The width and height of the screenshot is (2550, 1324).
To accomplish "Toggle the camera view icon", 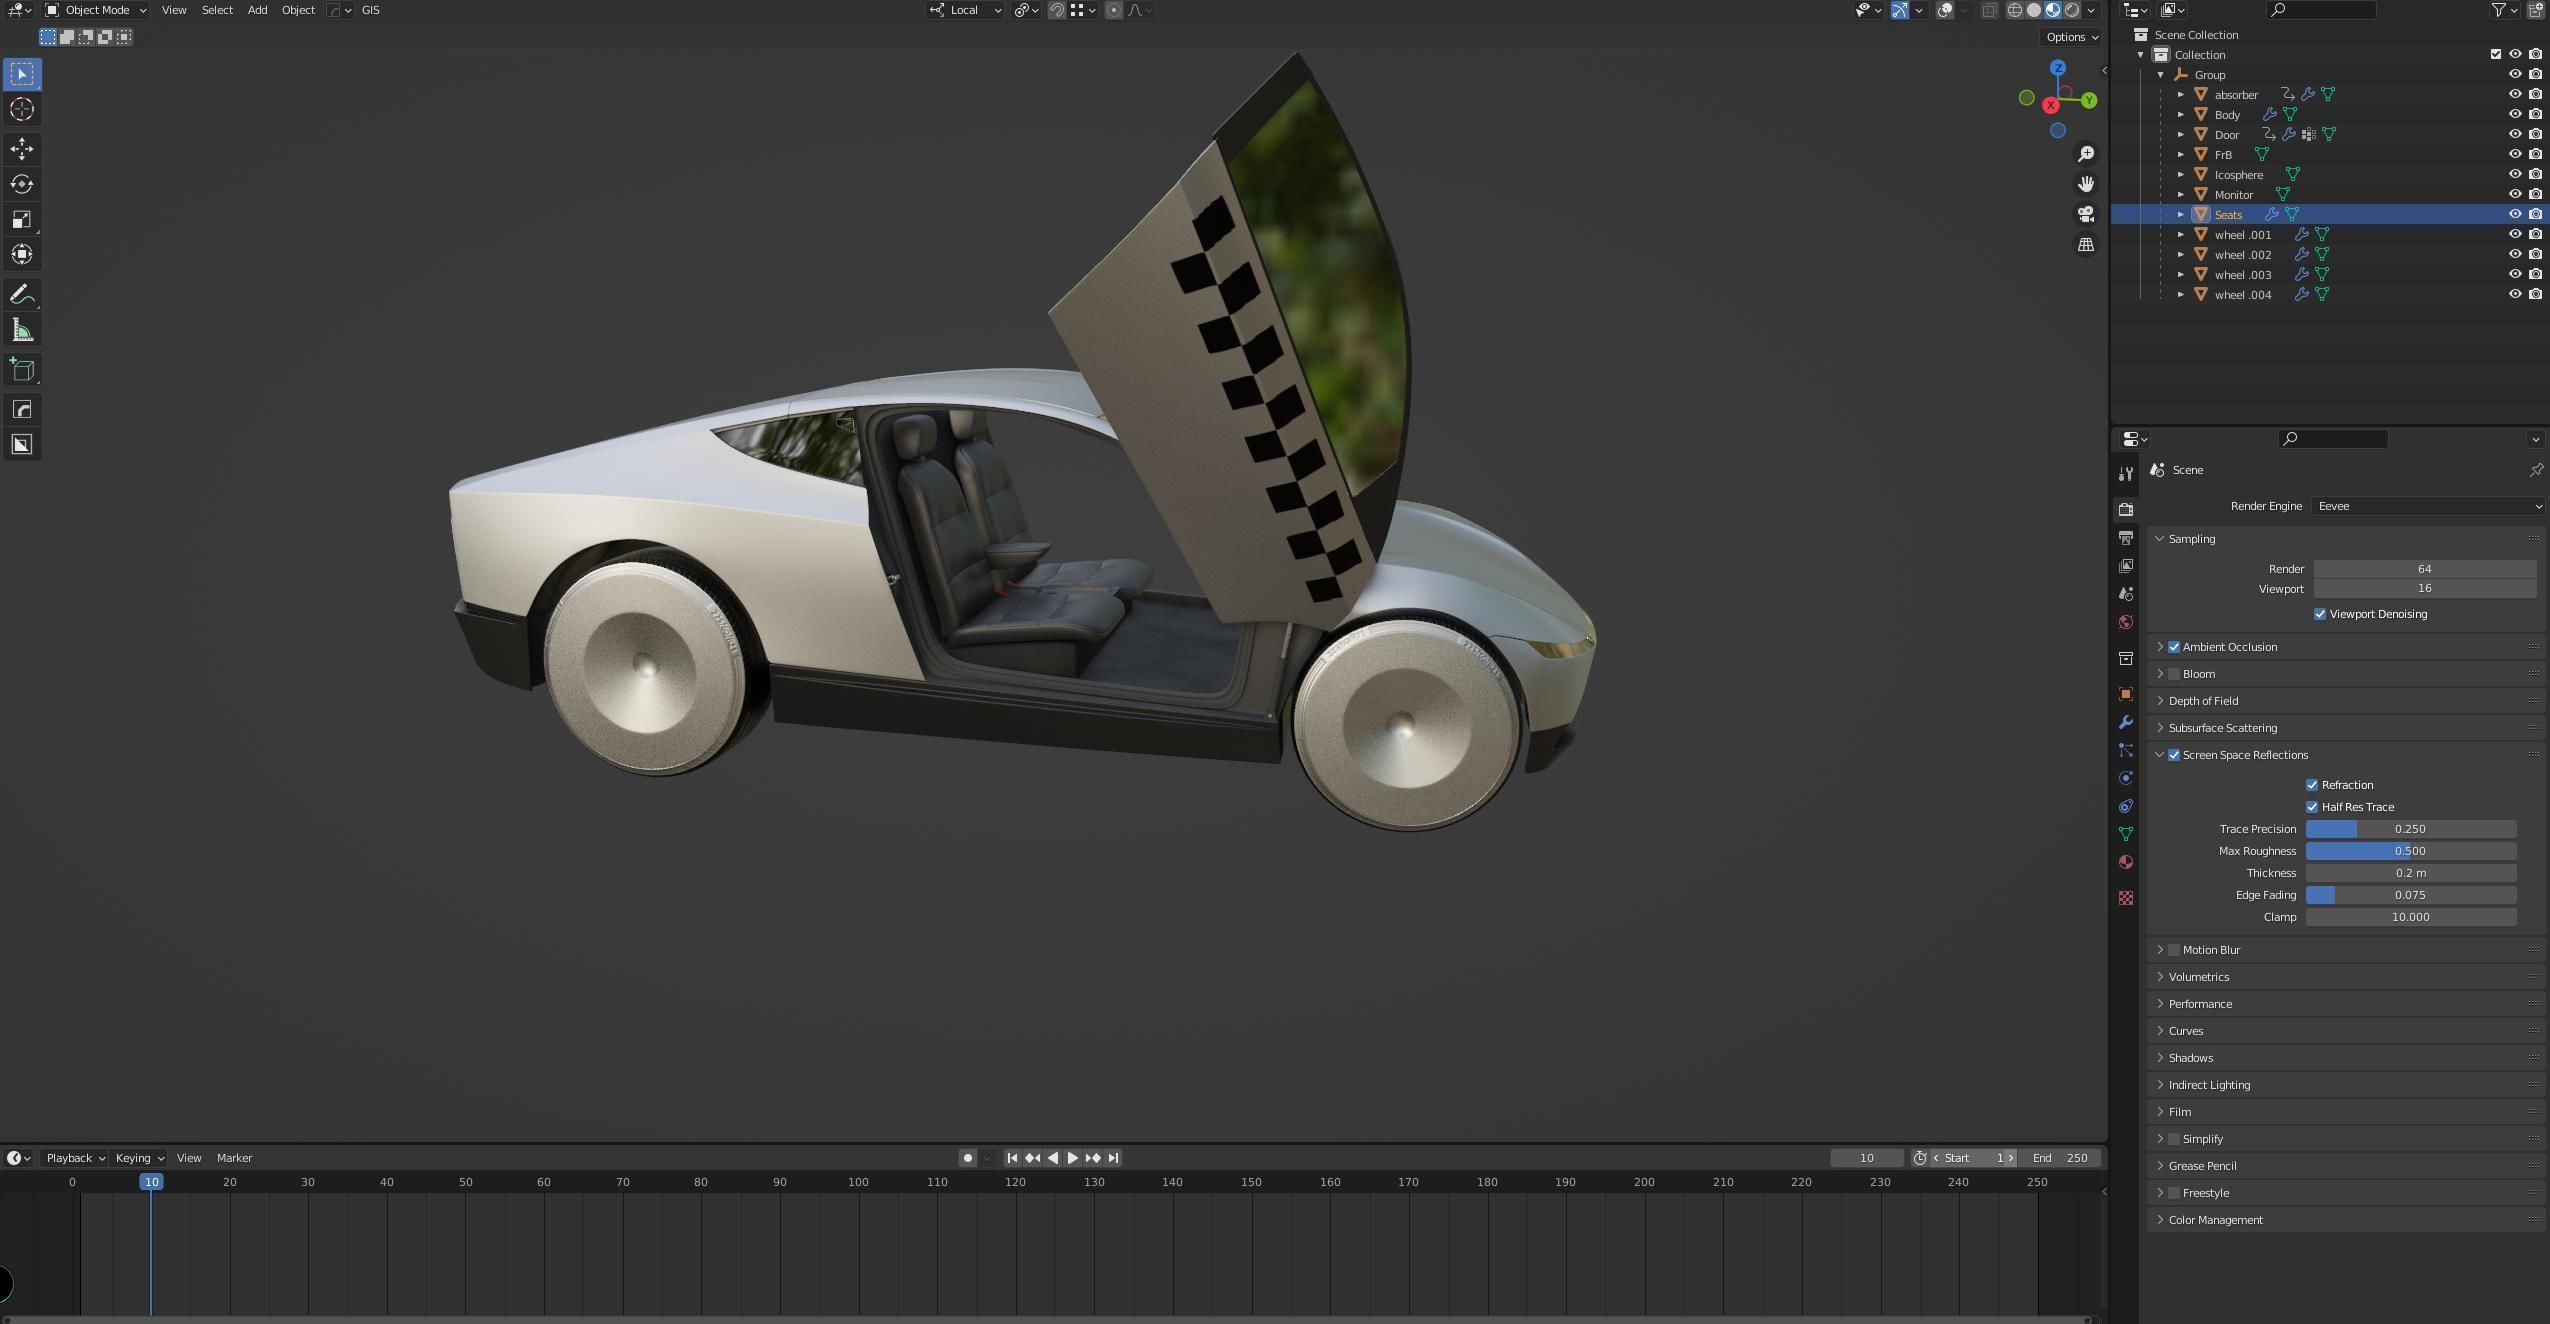I will (x=2086, y=214).
